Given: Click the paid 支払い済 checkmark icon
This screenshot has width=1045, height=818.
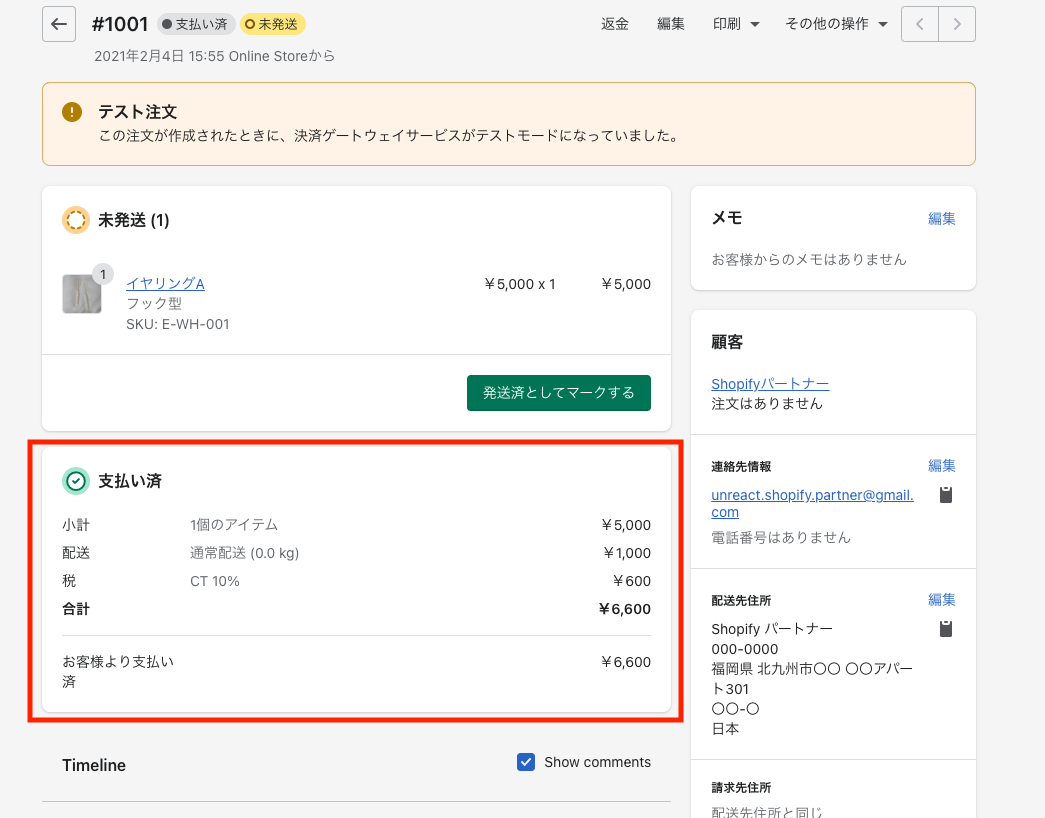Looking at the screenshot, I should [76, 481].
